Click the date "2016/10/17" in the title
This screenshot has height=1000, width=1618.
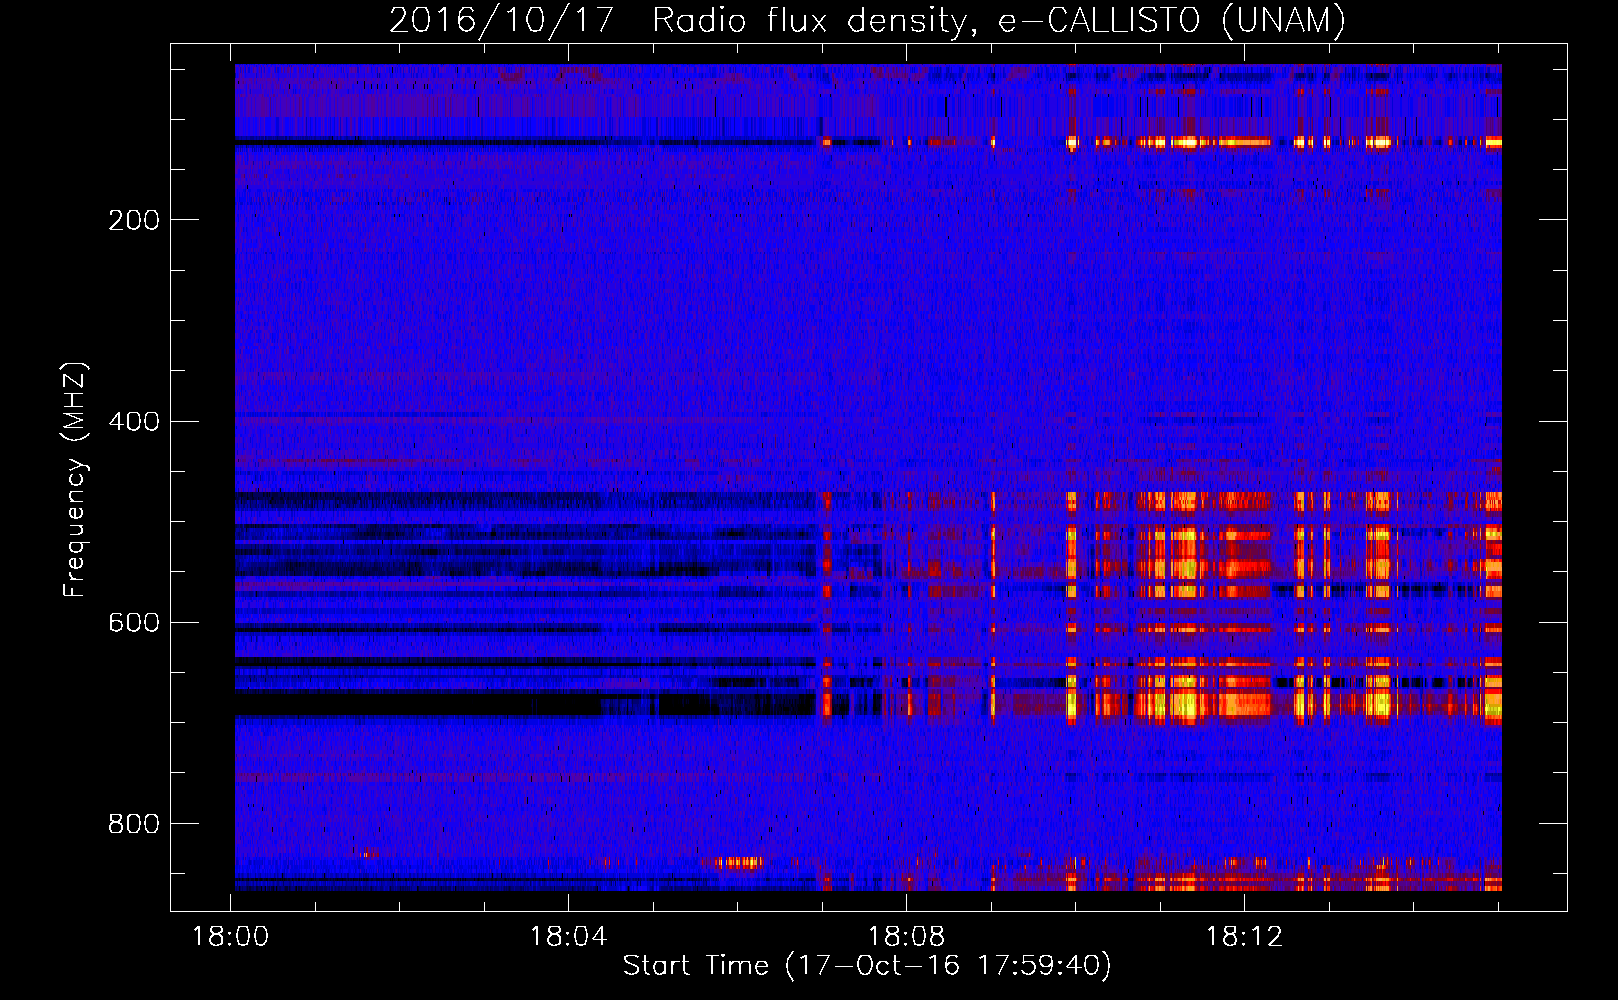tap(501, 20)
